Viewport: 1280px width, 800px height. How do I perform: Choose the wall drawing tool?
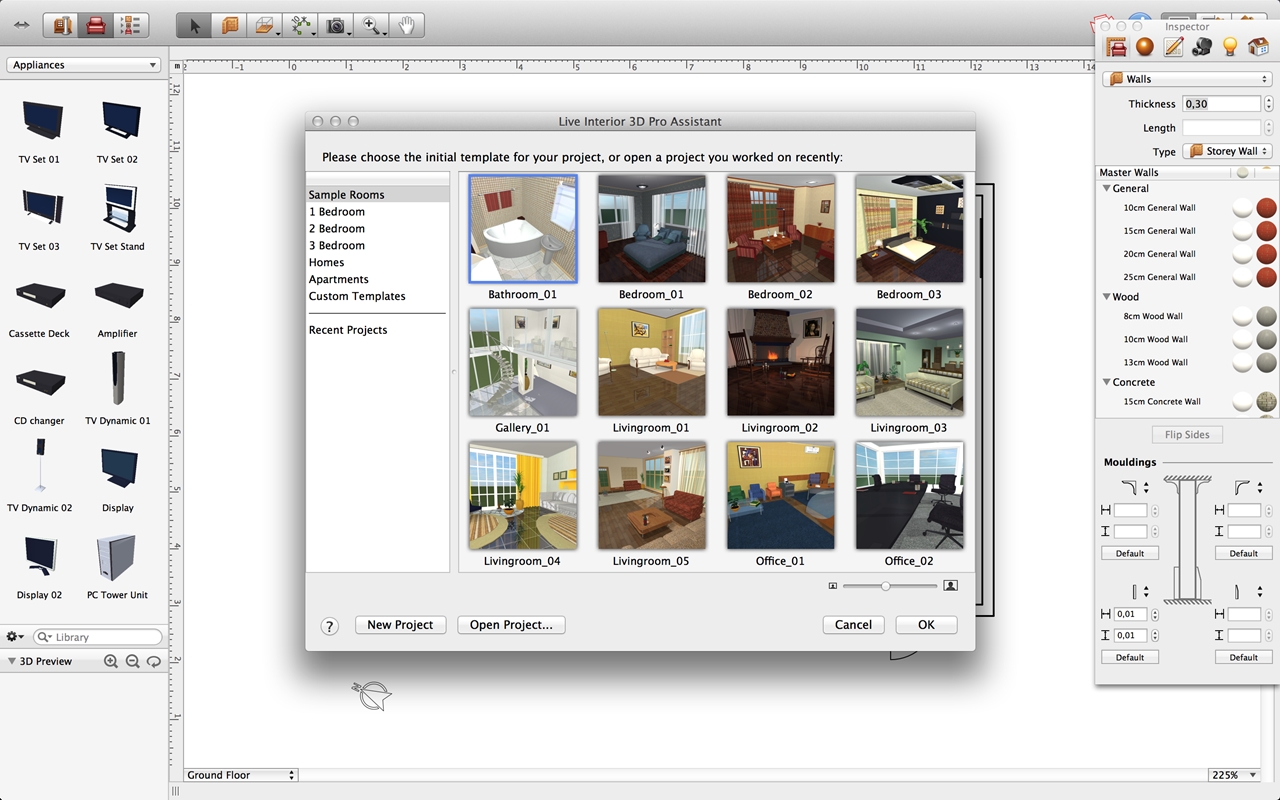click(230, 26)
